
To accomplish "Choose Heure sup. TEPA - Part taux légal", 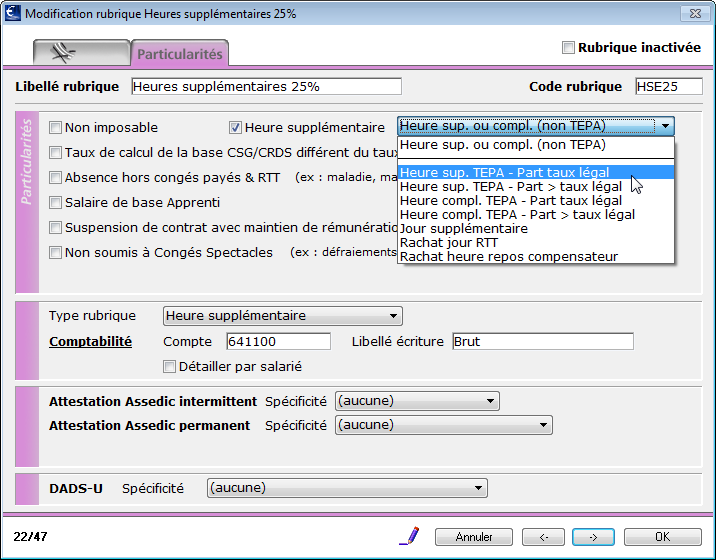I will pos(536,172).
